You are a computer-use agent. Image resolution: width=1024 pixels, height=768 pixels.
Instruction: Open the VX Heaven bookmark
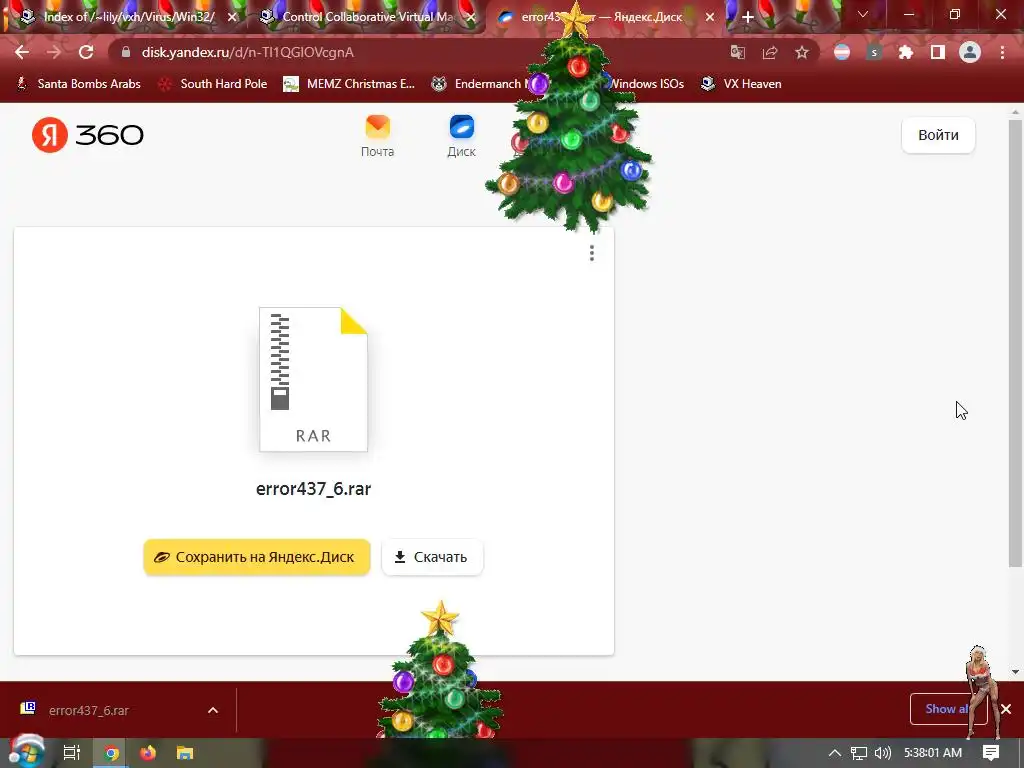(741, 84)
